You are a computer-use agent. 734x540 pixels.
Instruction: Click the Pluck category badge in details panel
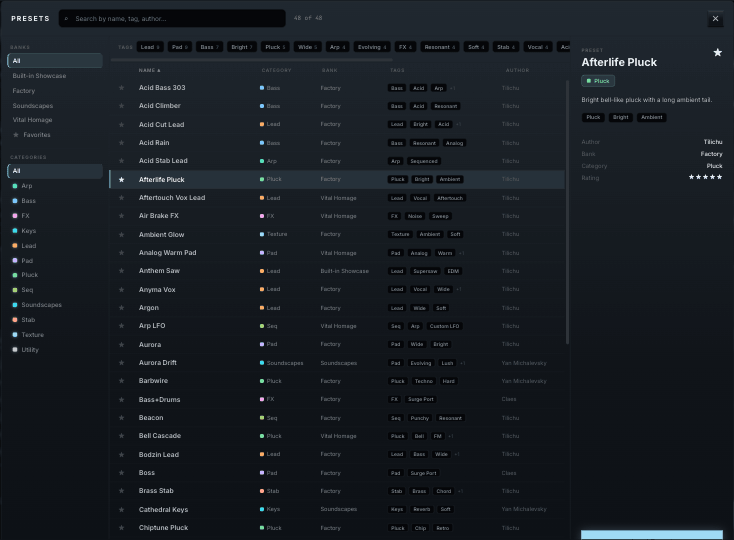click(598, 81)
